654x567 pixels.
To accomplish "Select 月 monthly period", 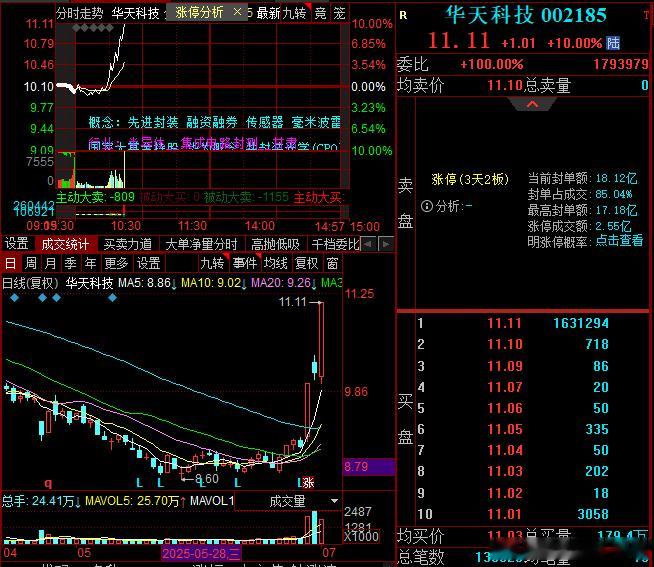I will (x=50, y=263).
